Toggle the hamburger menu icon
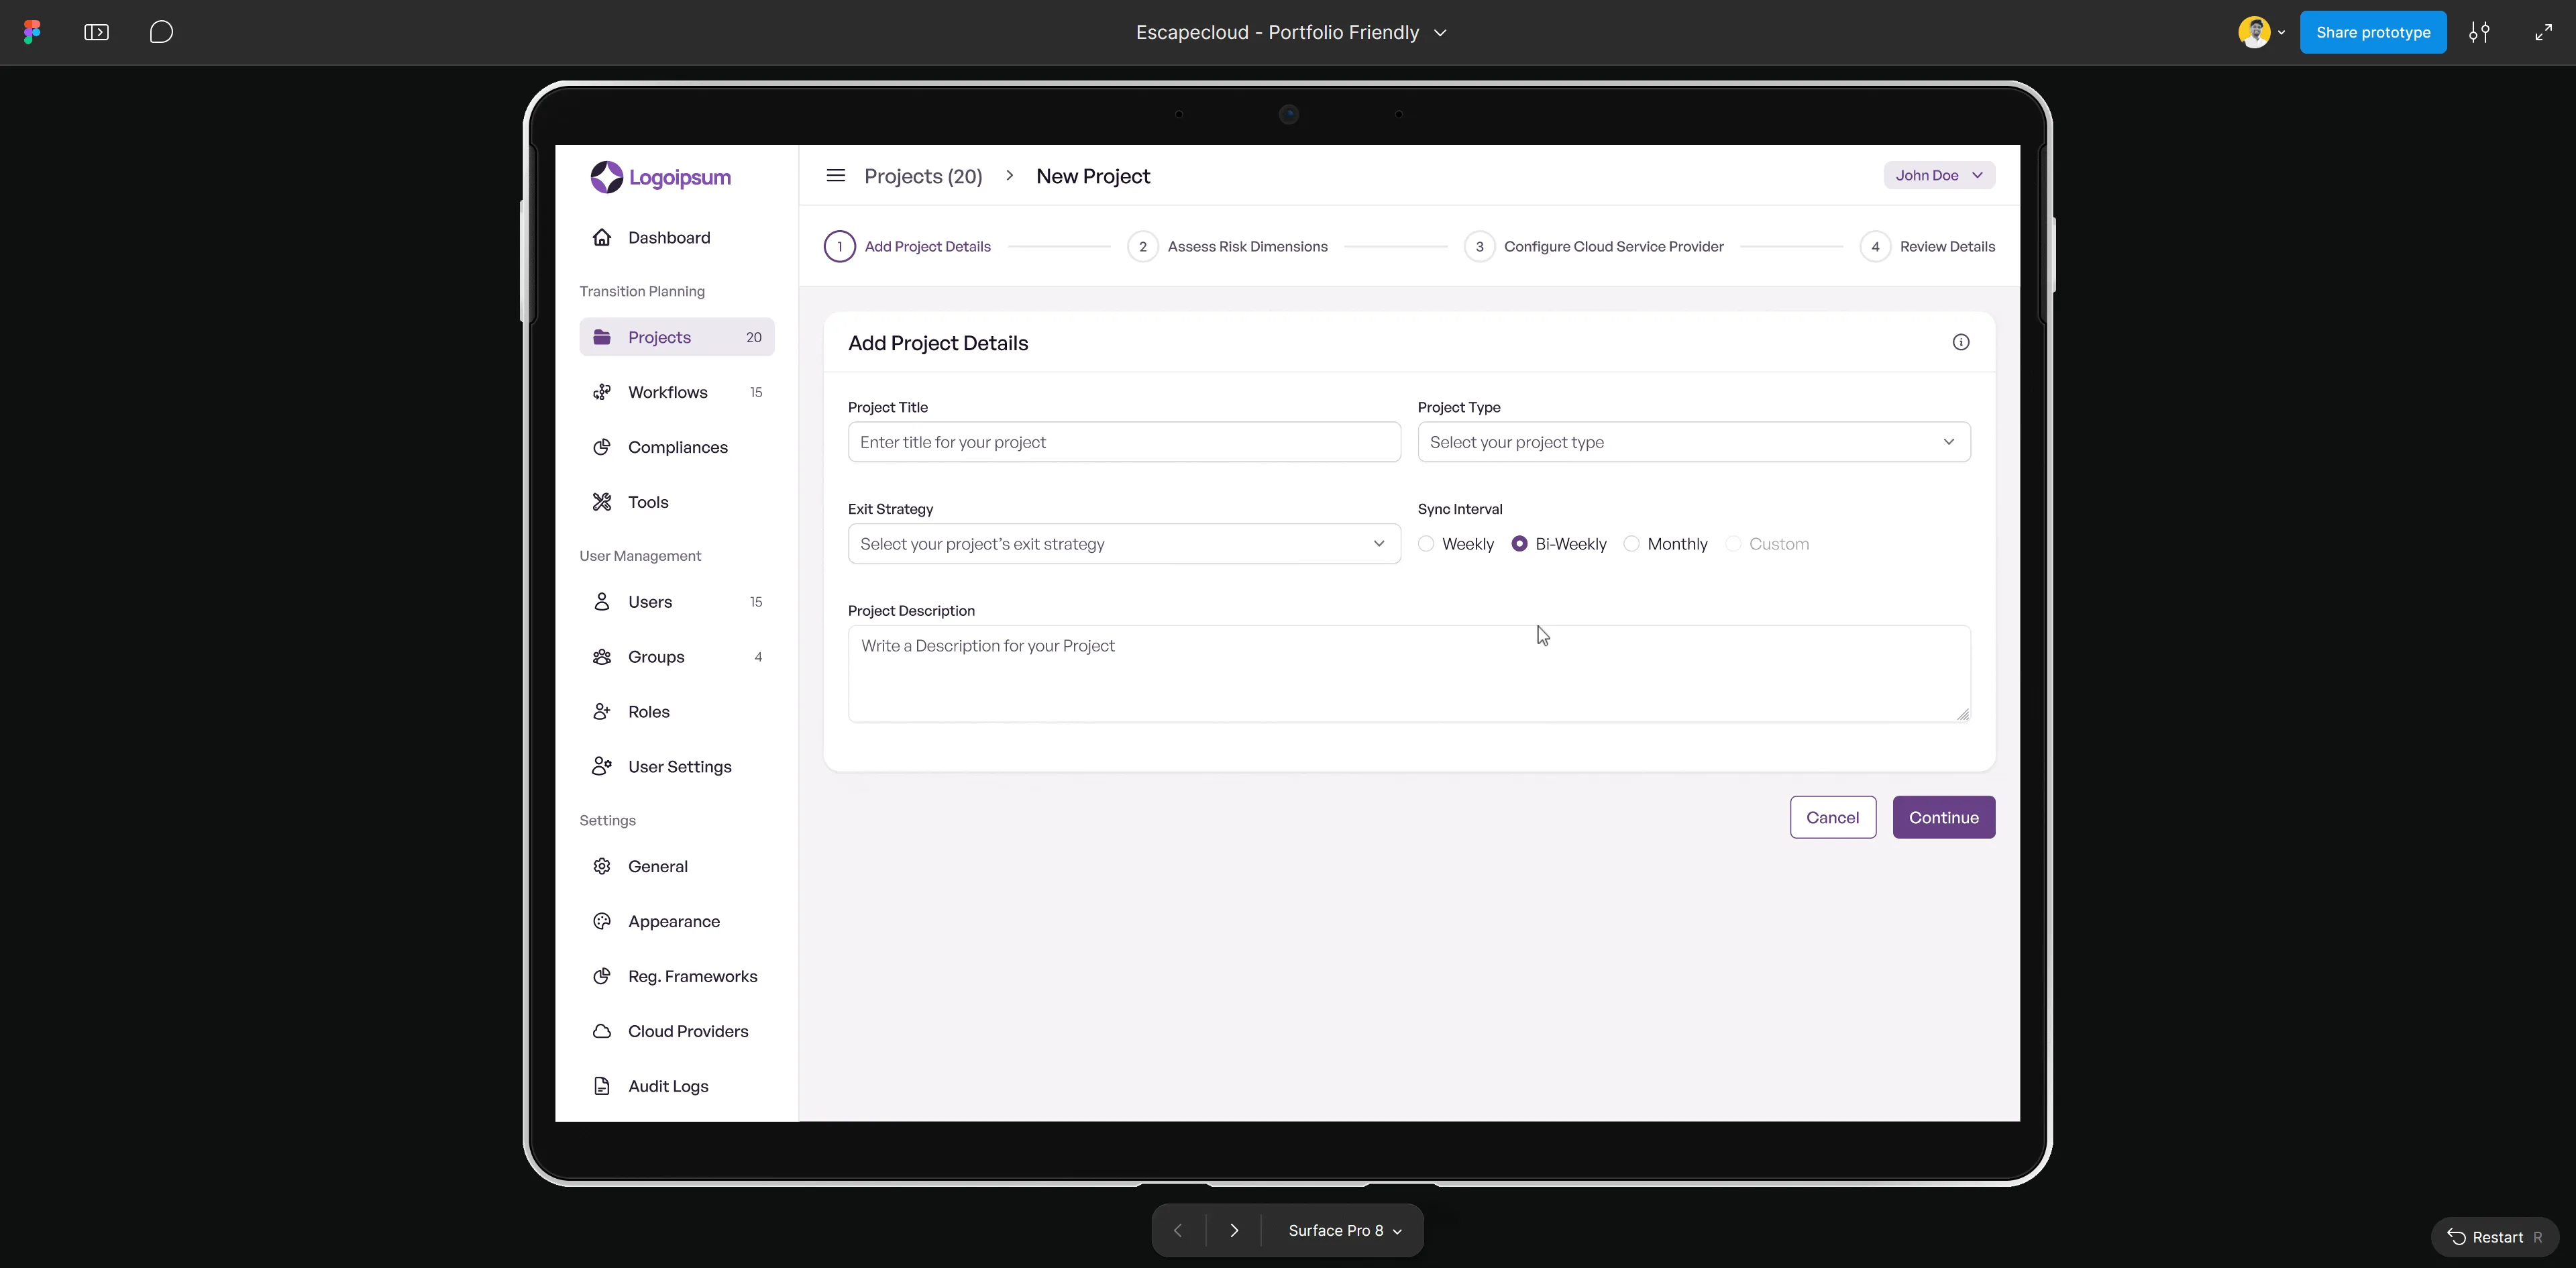 click(836, 176)
